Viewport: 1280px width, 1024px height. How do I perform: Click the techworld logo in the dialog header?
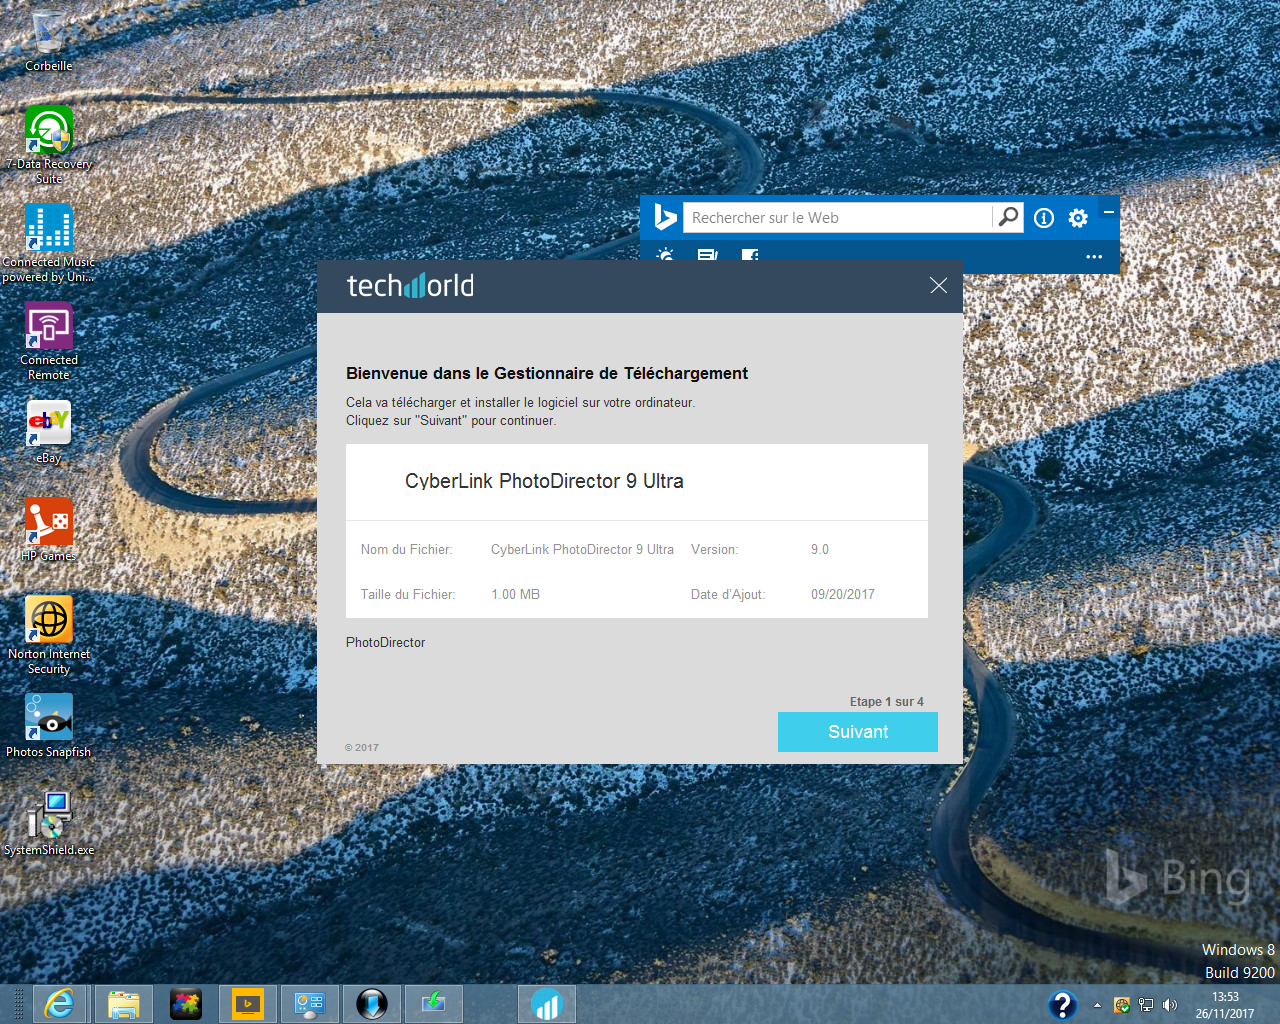pos(410,286)
